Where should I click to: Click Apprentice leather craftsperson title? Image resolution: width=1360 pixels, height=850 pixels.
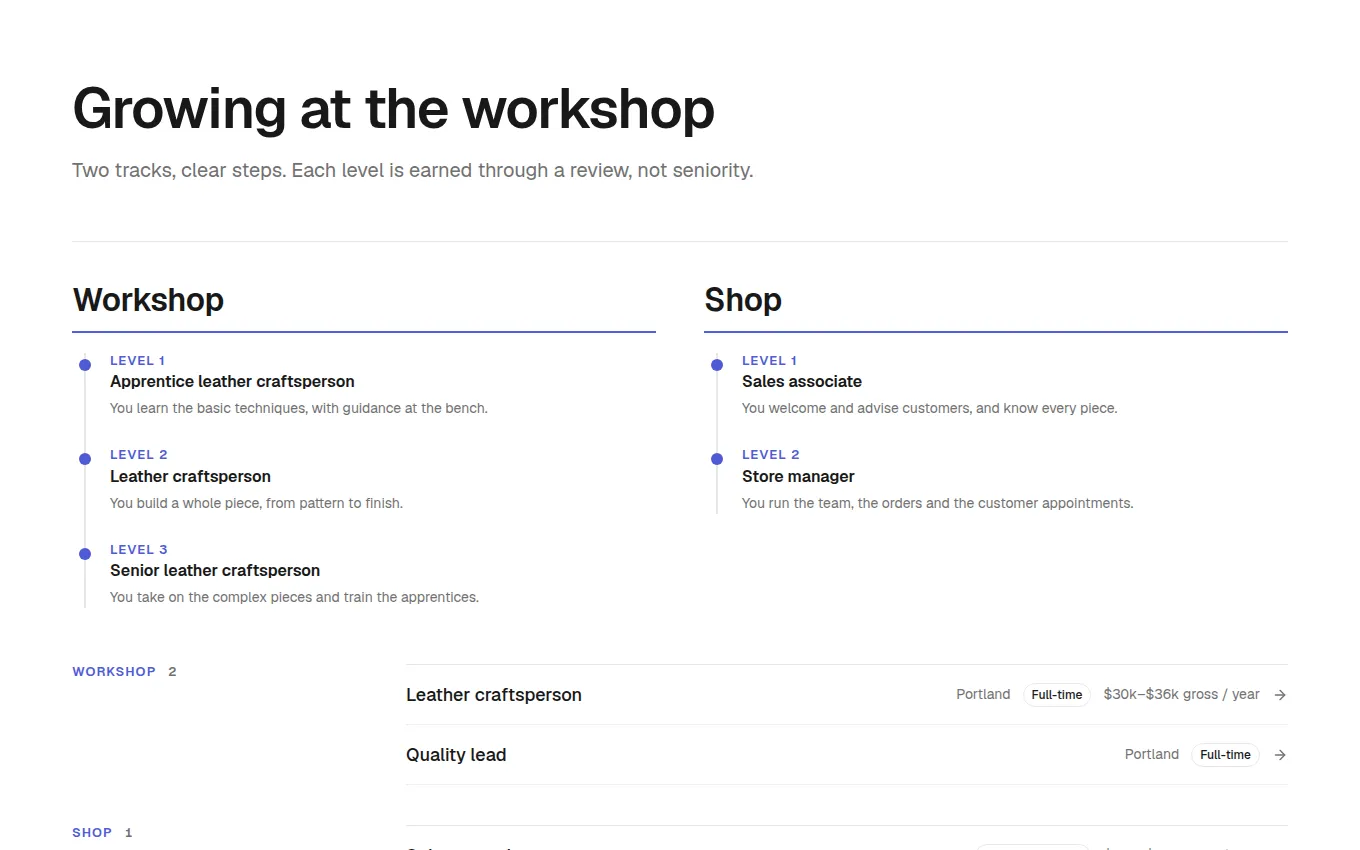232,382
